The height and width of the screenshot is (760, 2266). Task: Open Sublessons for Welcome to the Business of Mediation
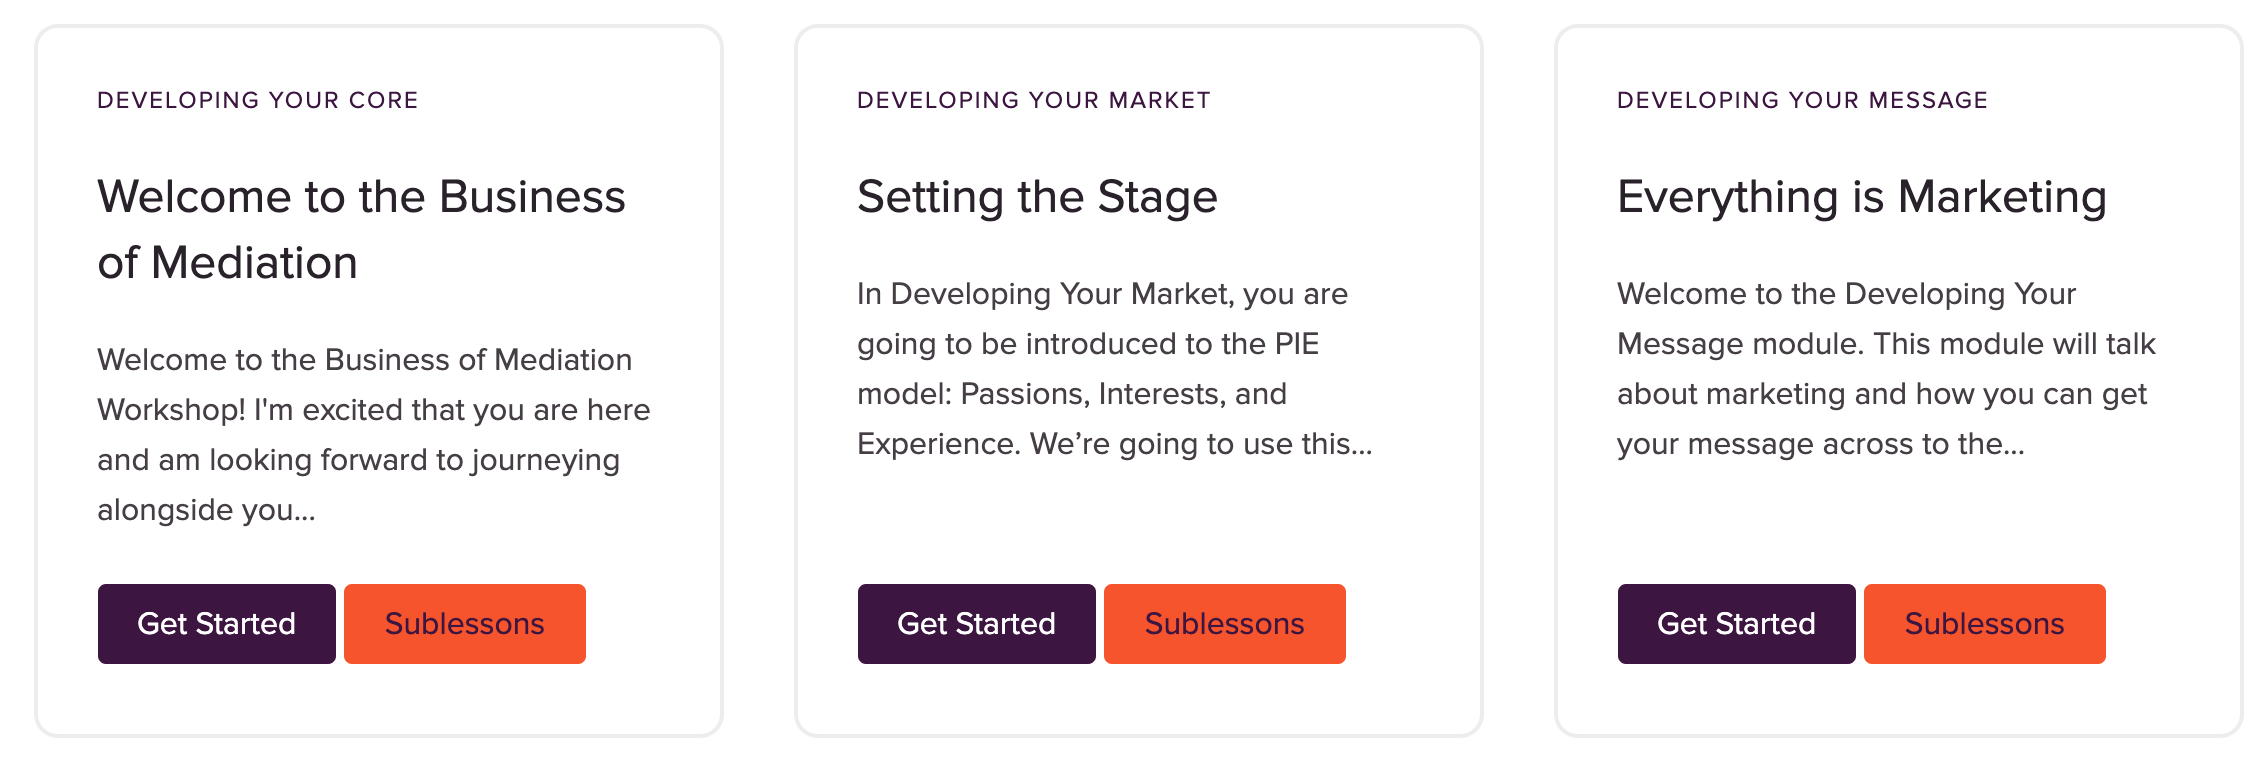pyautogui.click(x=465, y=624)
